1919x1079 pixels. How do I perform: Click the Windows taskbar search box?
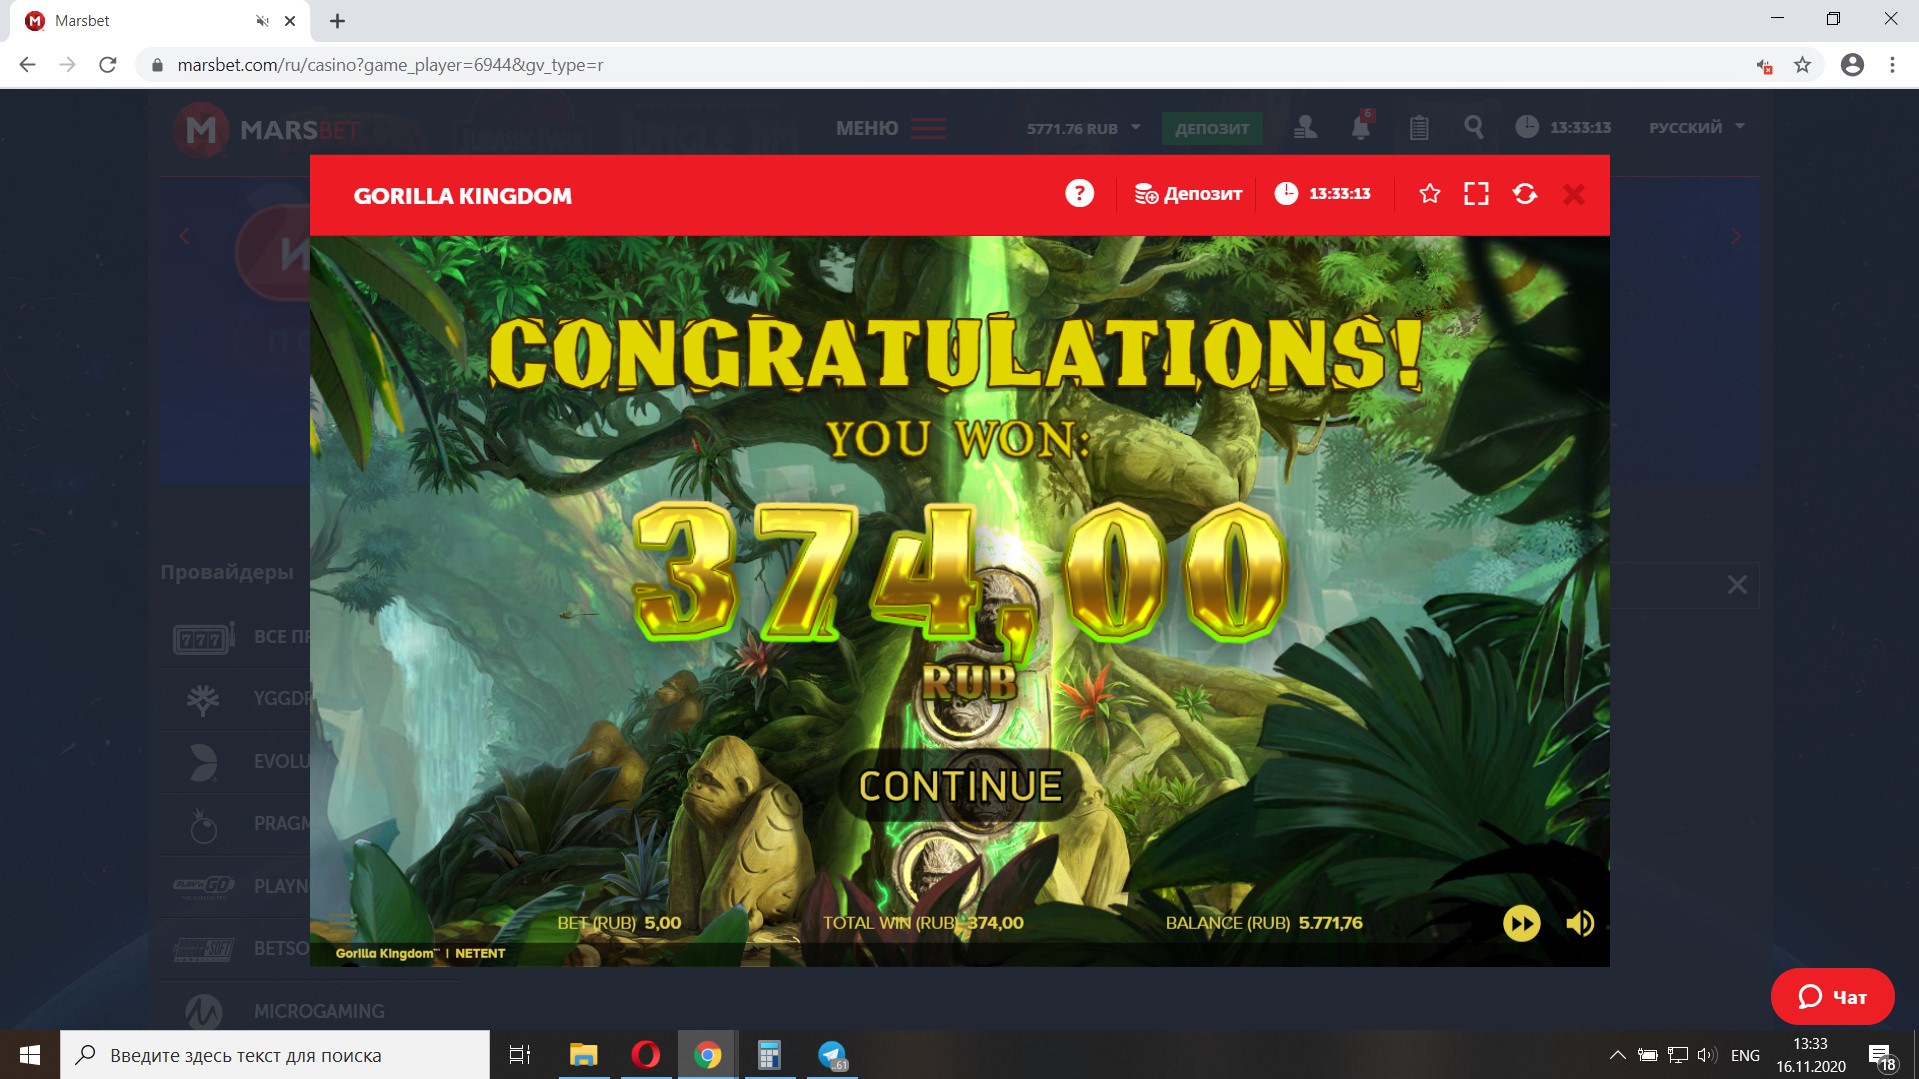(x=275, y=1055)
